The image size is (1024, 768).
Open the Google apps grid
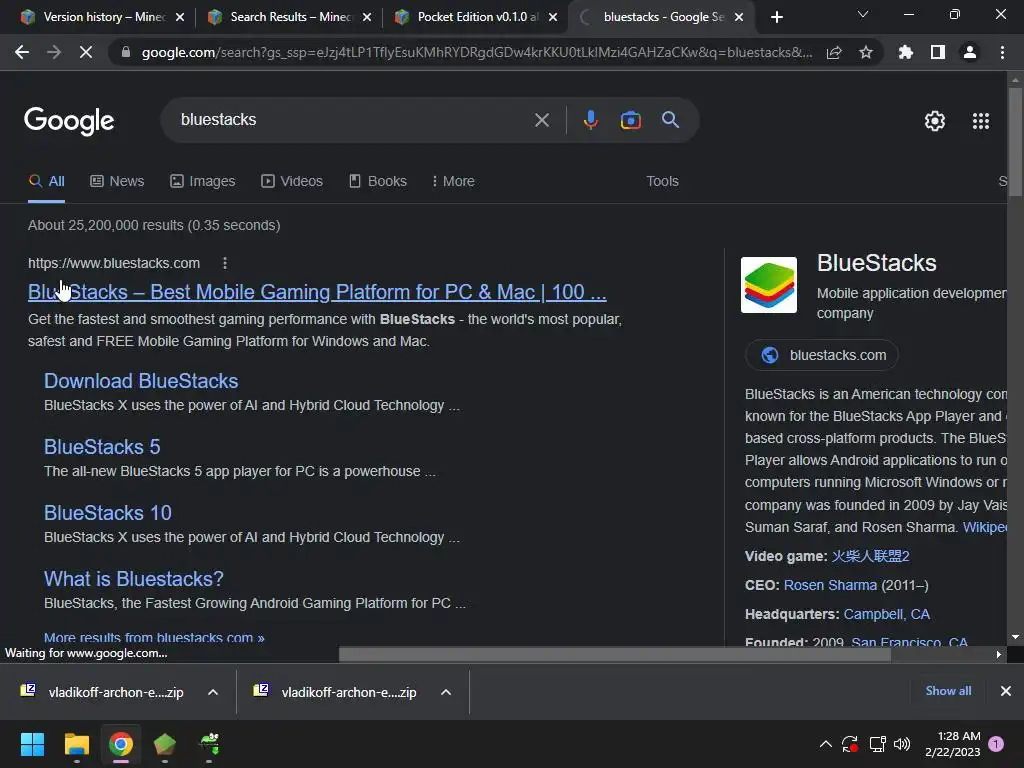(x=981, y=121)
